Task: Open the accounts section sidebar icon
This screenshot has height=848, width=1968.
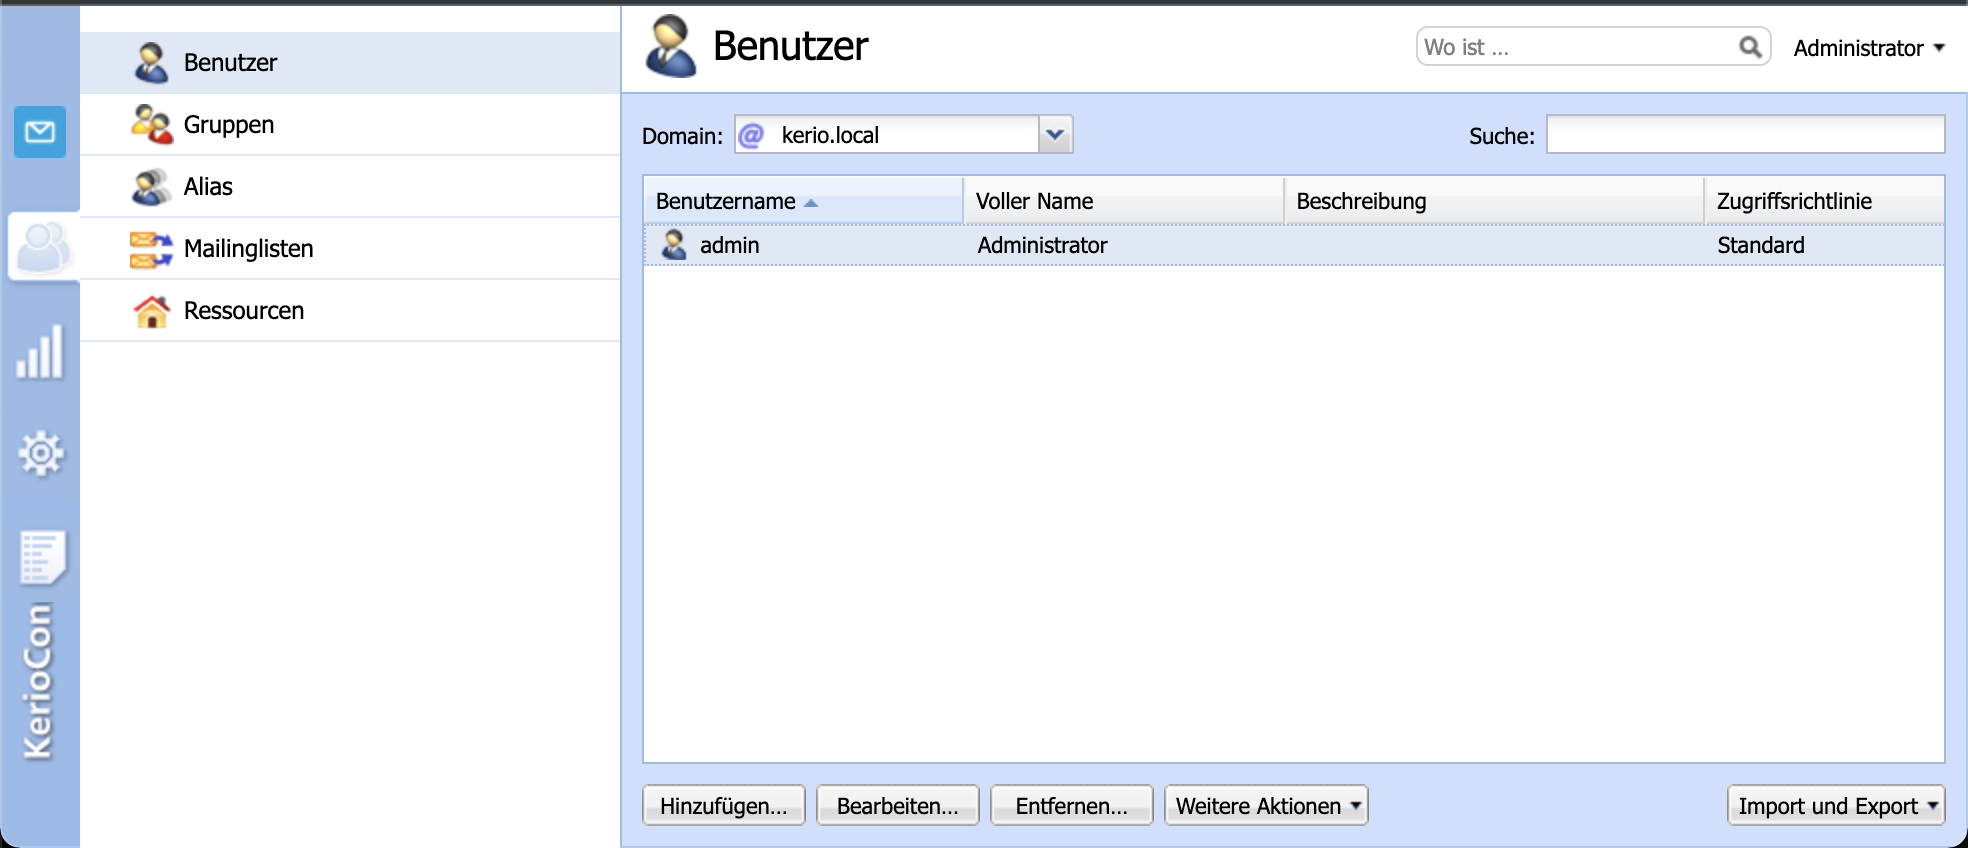Action: tap(42, 247)
